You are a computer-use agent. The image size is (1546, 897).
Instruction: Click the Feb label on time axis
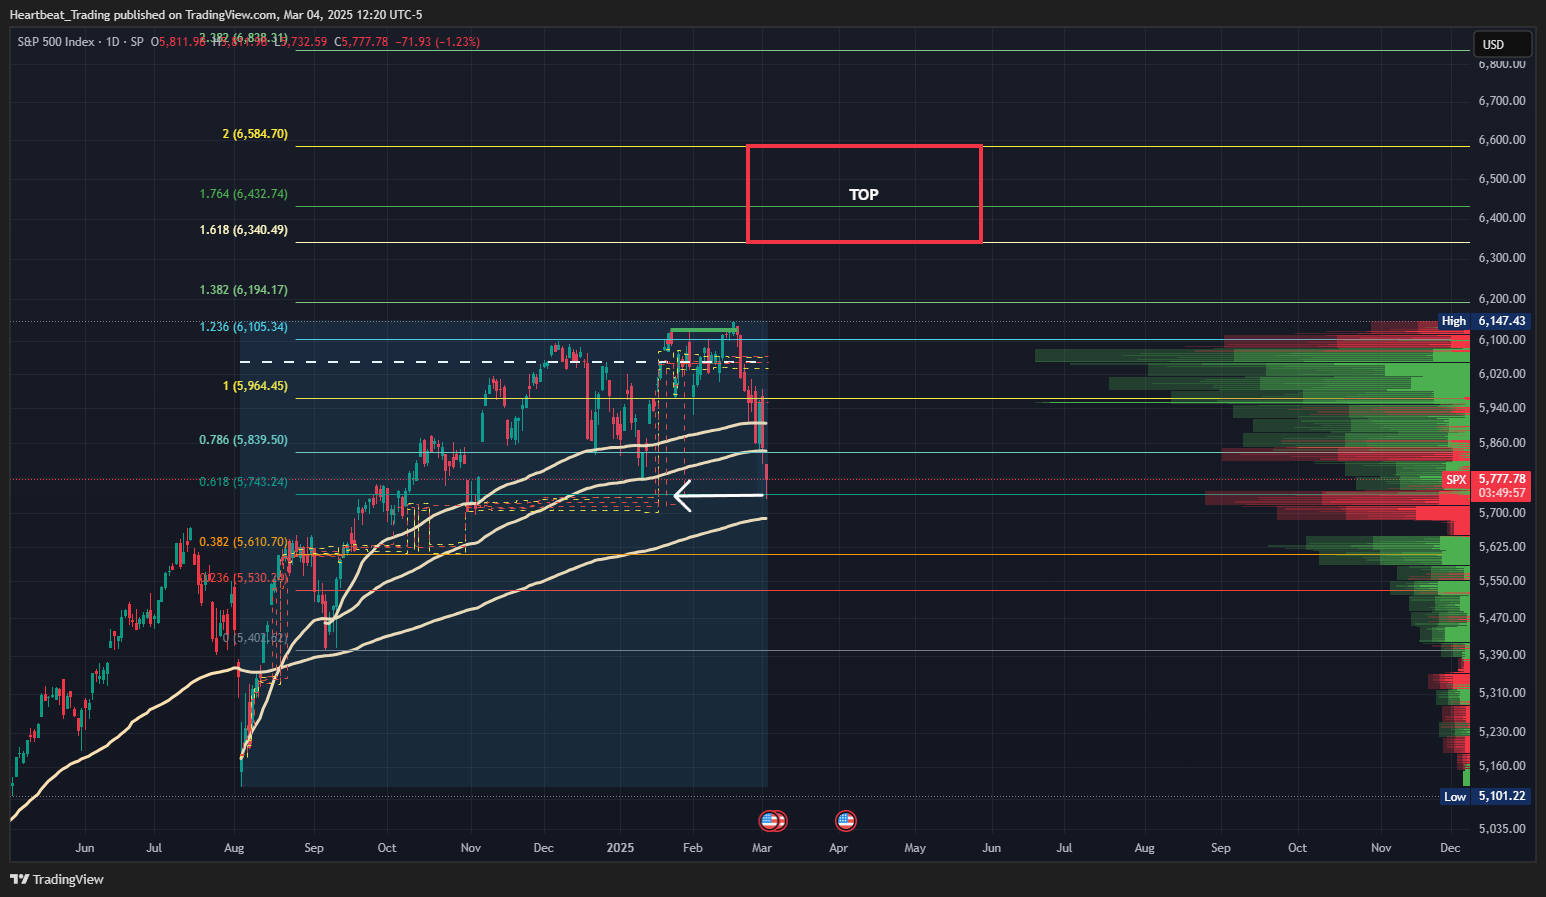click(692, 848)
